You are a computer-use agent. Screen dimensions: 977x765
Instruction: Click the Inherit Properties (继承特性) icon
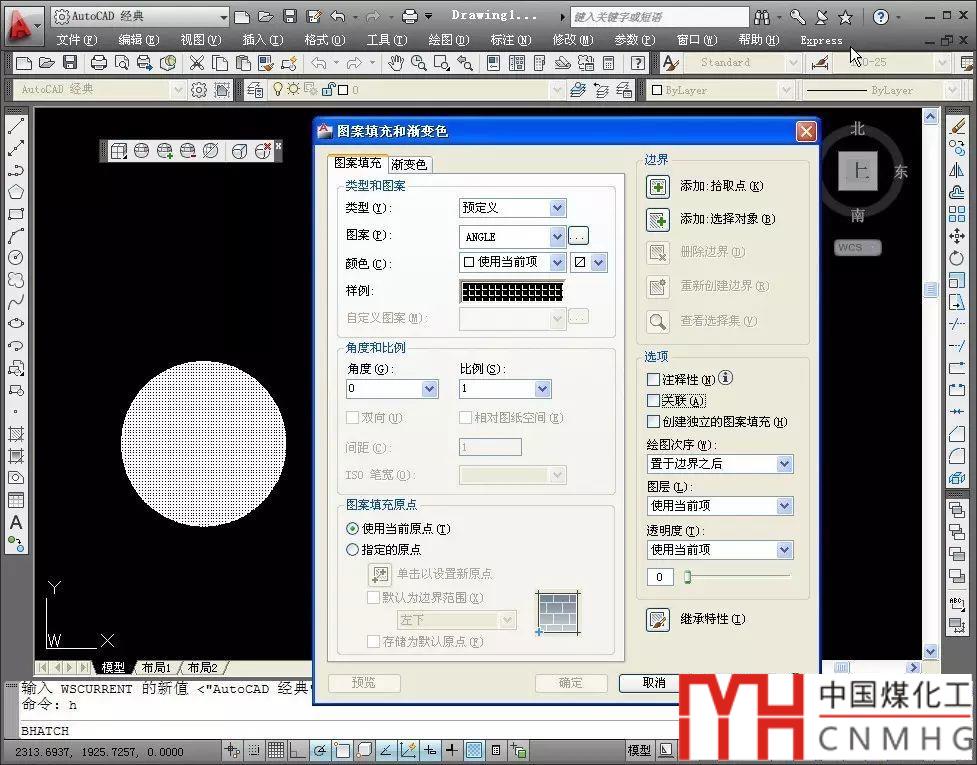(x=657, y=619)
